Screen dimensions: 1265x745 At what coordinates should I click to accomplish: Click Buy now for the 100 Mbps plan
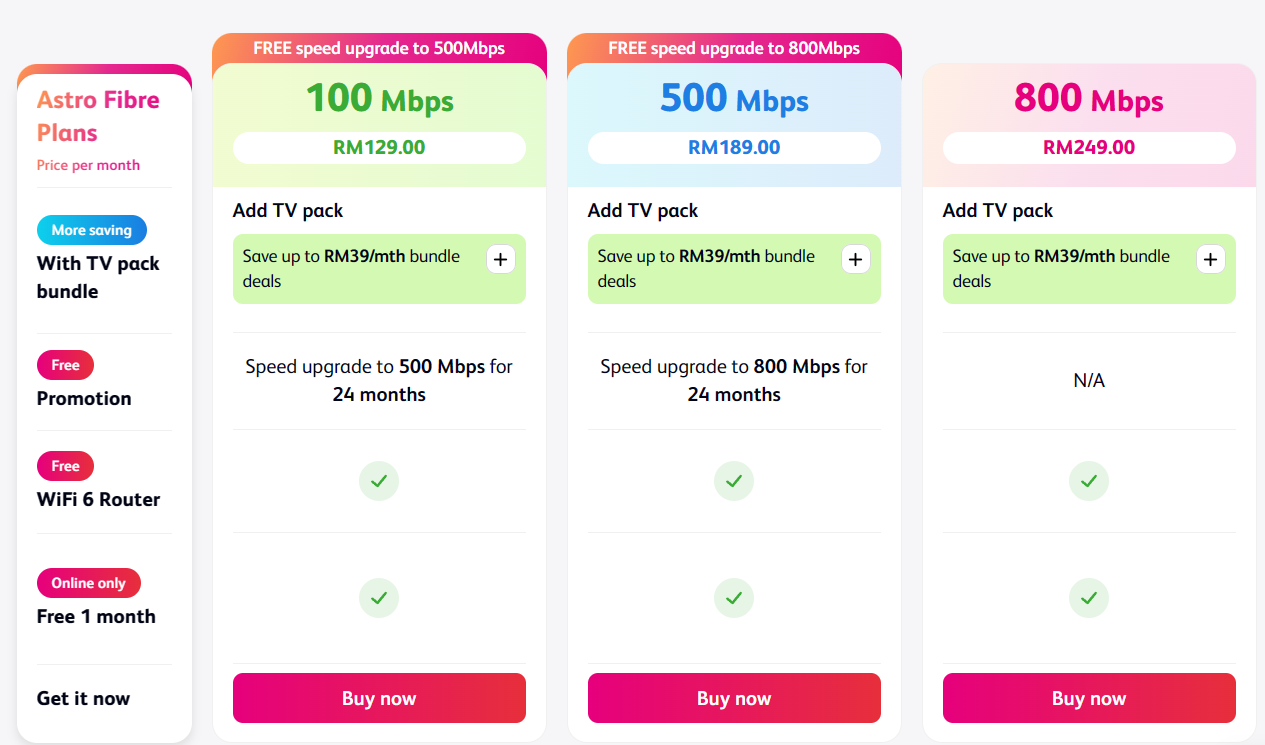[x=379, y=698]
